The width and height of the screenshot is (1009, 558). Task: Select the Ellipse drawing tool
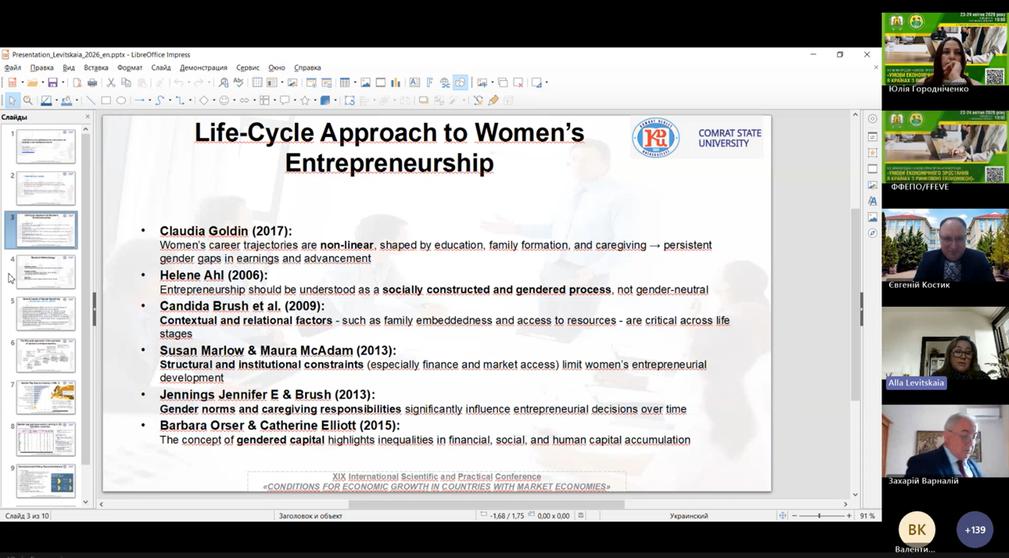point(121,101)
